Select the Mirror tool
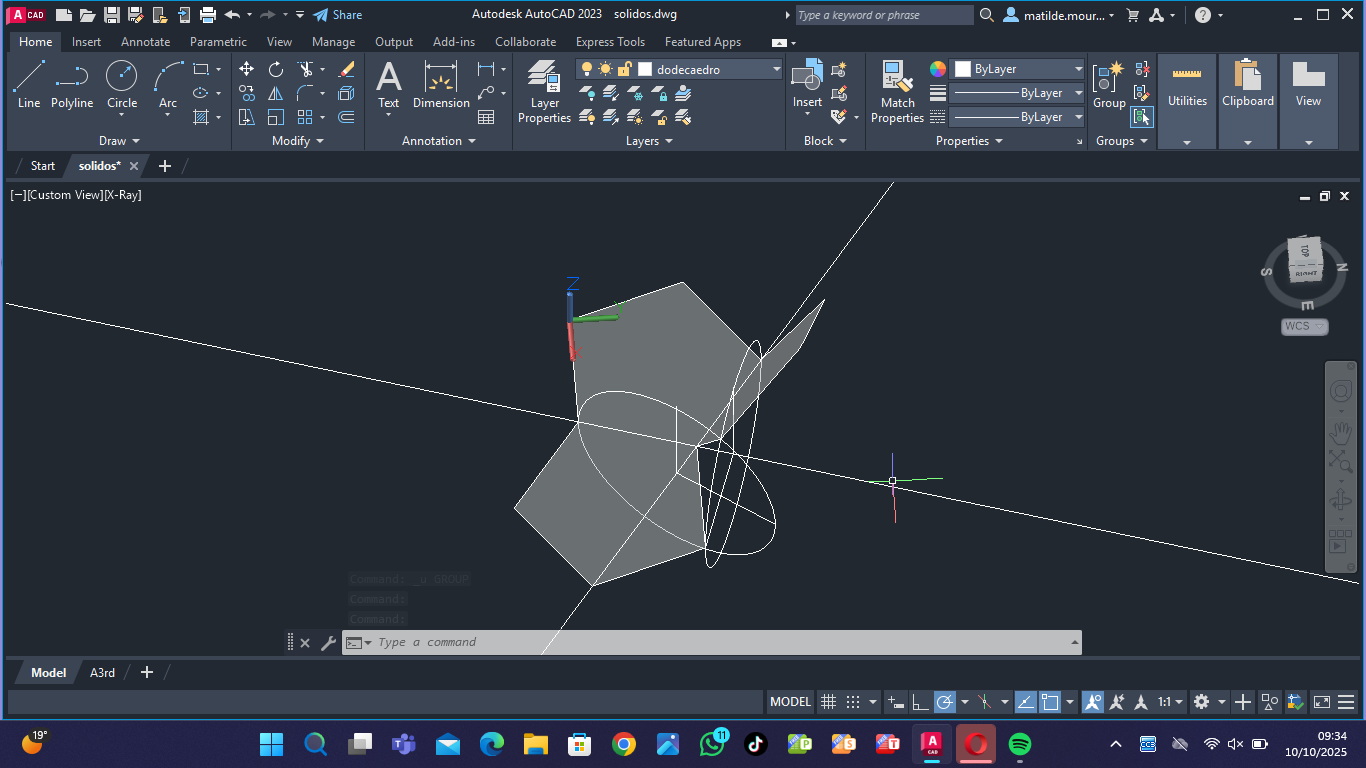This screenshot has width=1366, height=768. [x=276, y=93]
